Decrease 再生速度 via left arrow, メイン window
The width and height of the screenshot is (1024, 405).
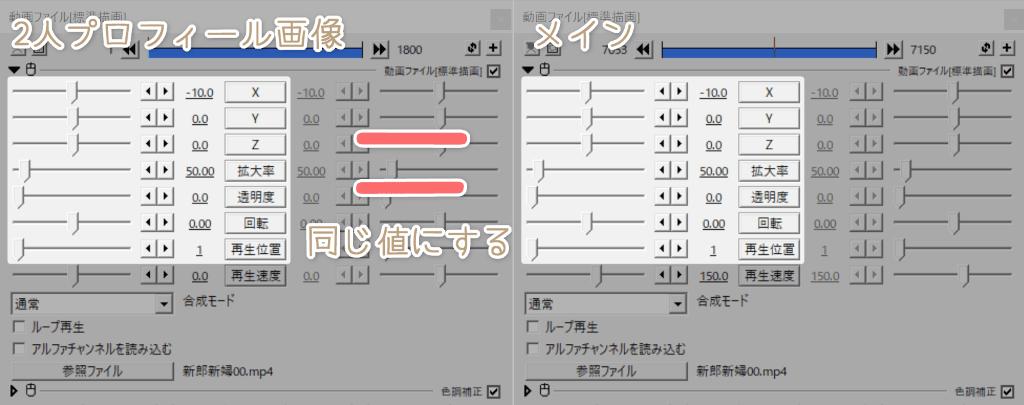click(x=663, y=275)
